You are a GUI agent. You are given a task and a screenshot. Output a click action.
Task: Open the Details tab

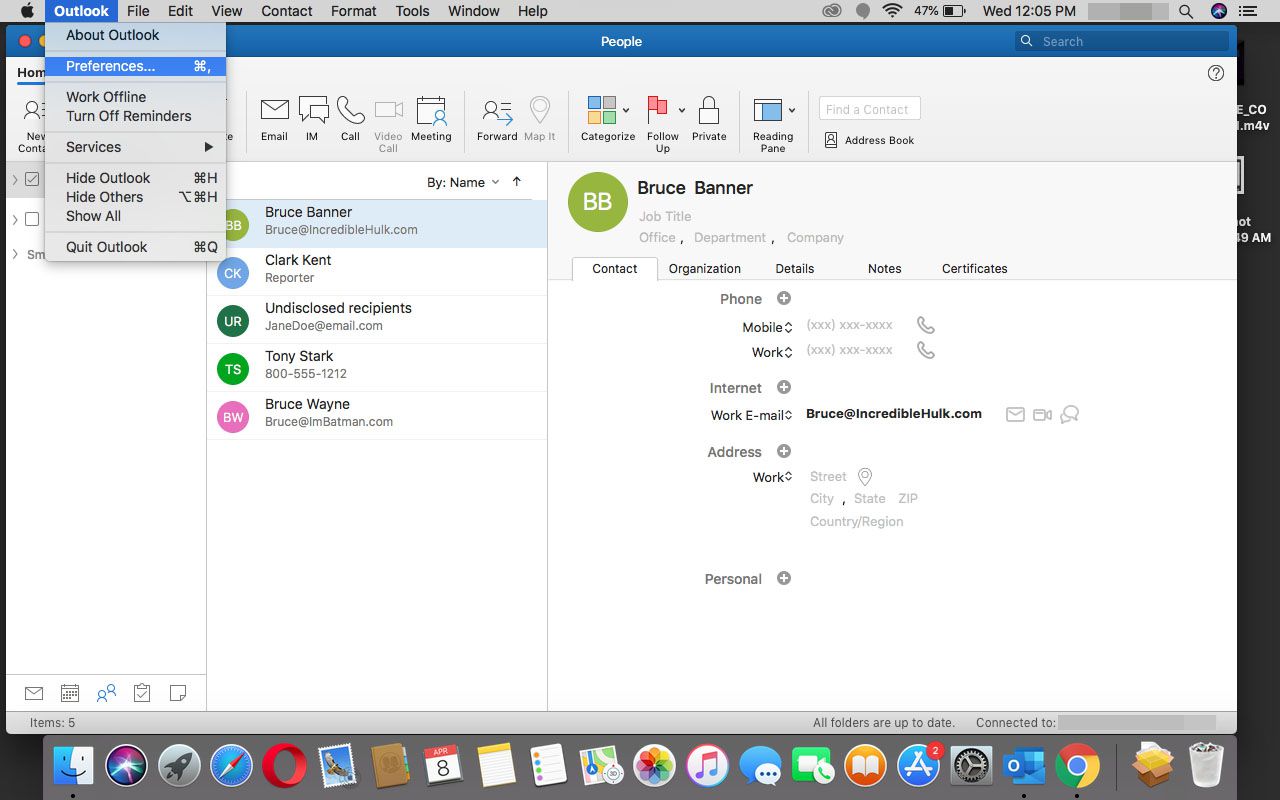pos(795,268)
